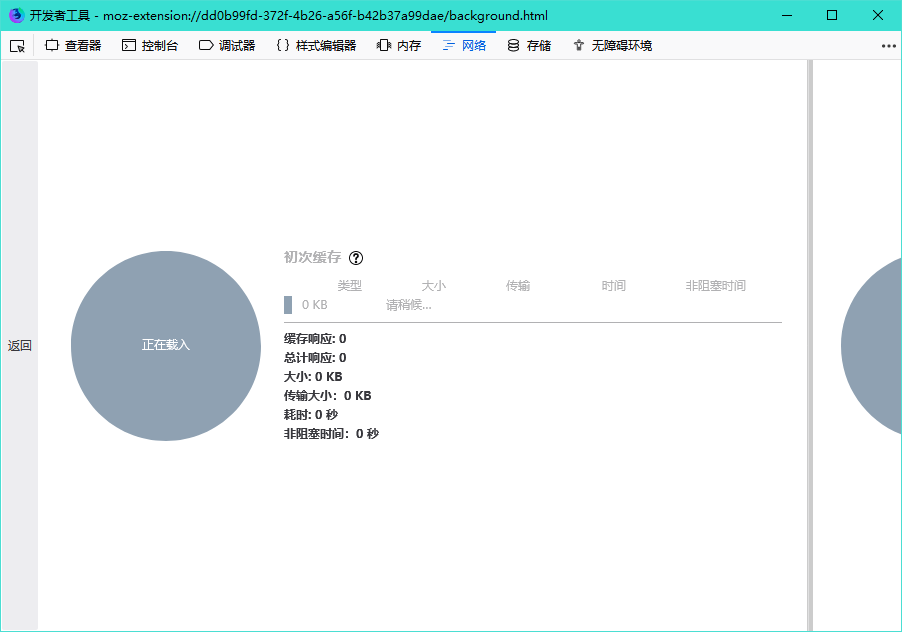Activate the element picker icon
This screenshot has height=632, width=902.
[17, 46]
